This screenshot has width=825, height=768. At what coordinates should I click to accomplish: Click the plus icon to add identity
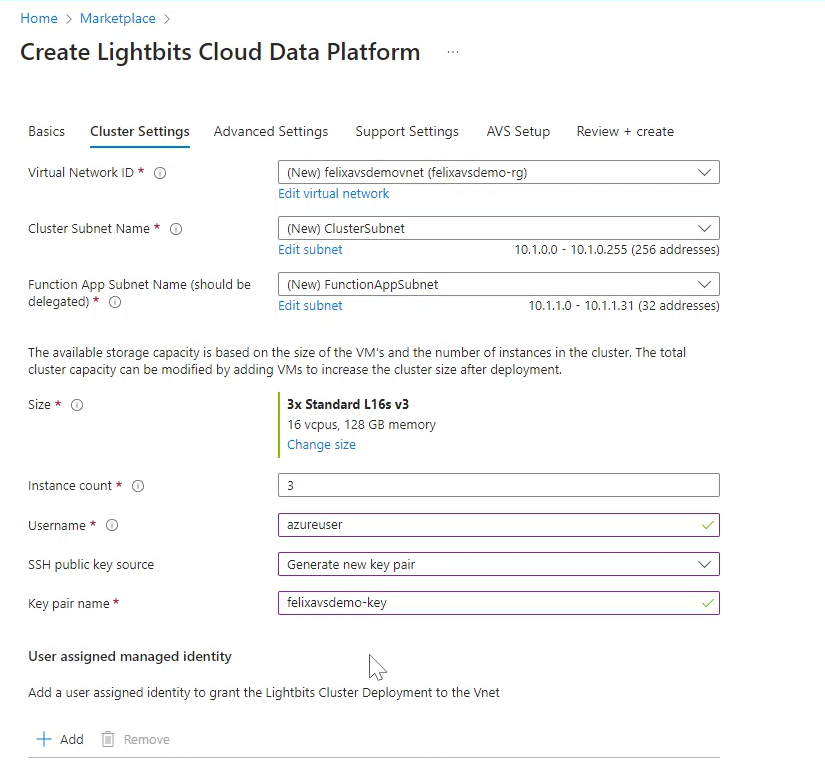click(44, 739)
